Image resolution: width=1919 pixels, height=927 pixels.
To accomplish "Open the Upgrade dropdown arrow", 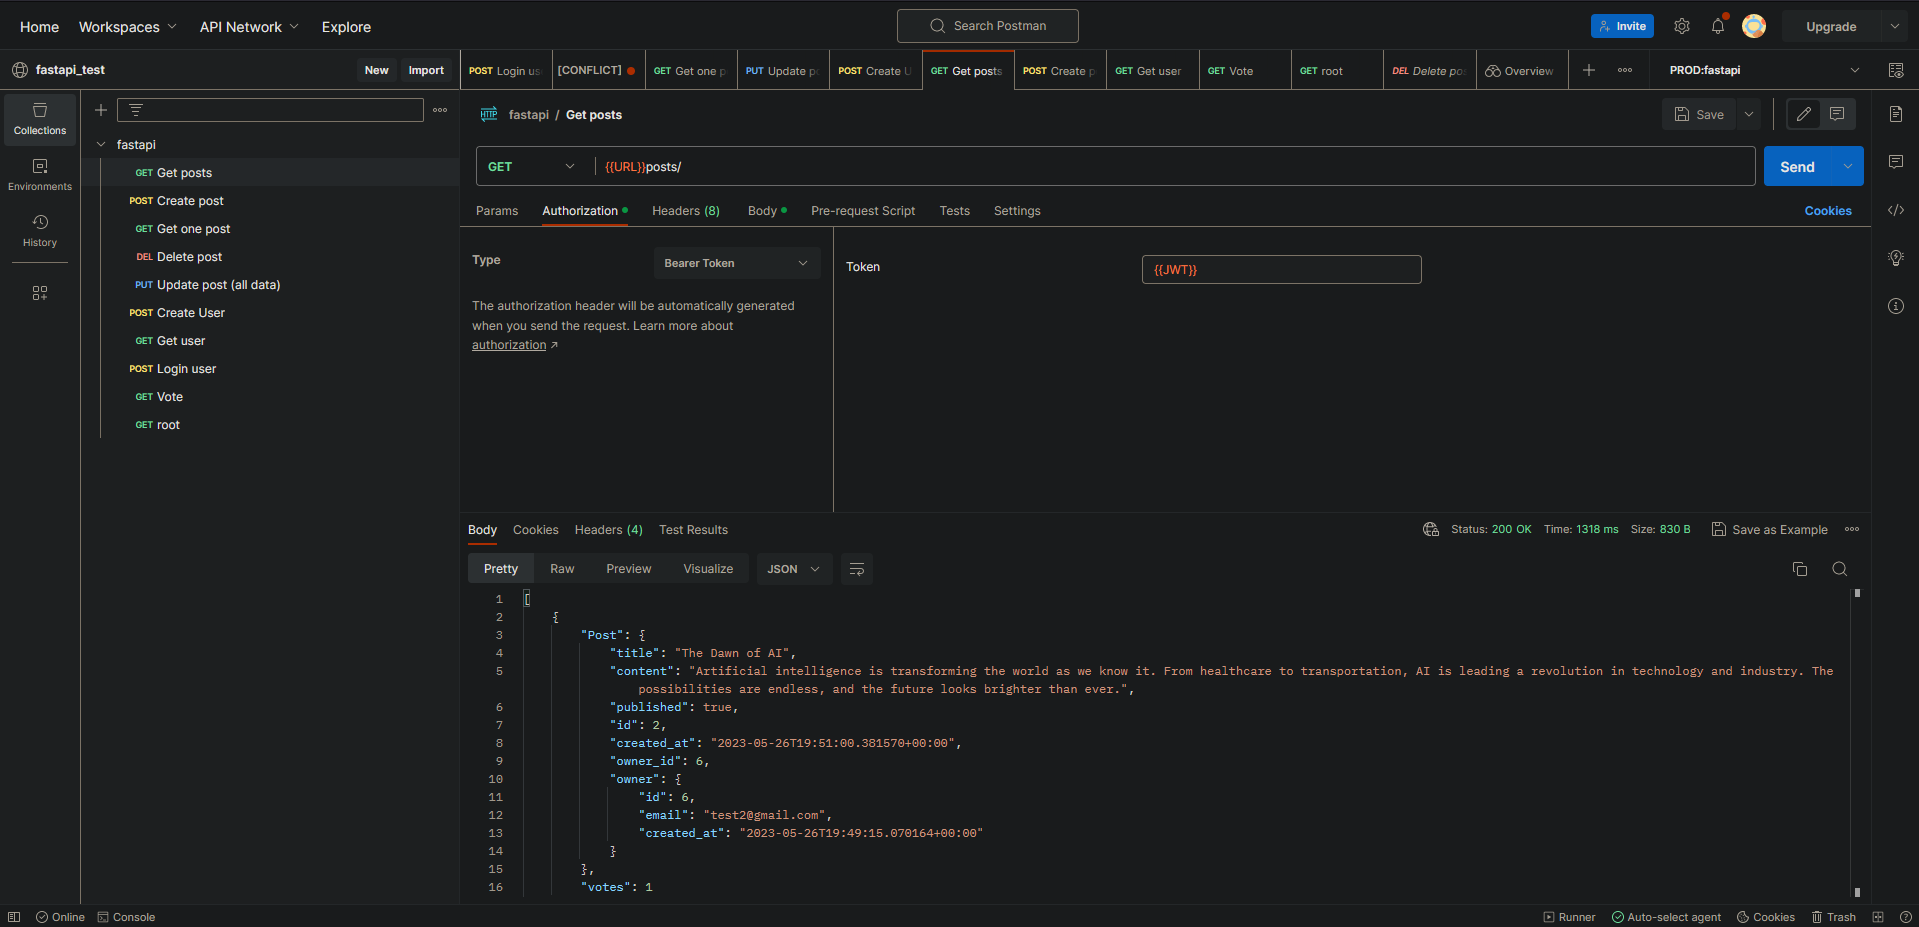I will click(1895, 27).
